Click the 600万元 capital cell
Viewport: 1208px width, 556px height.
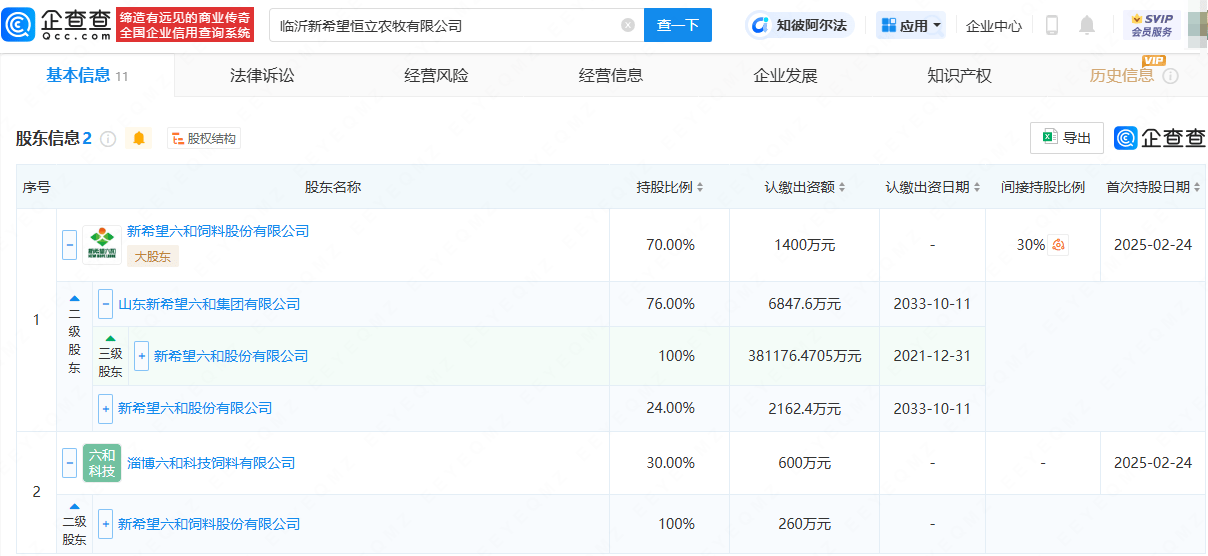point(805,463)
